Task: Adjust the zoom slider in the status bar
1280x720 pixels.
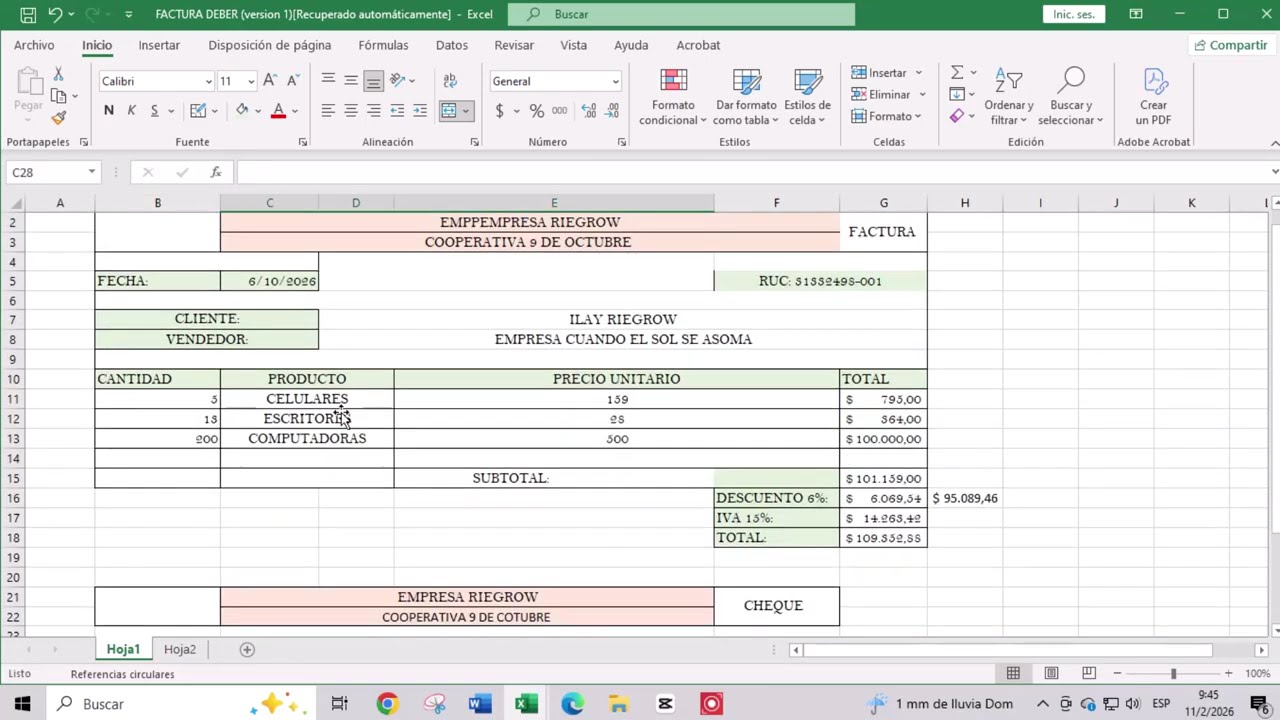Action: click(1173, 673)
